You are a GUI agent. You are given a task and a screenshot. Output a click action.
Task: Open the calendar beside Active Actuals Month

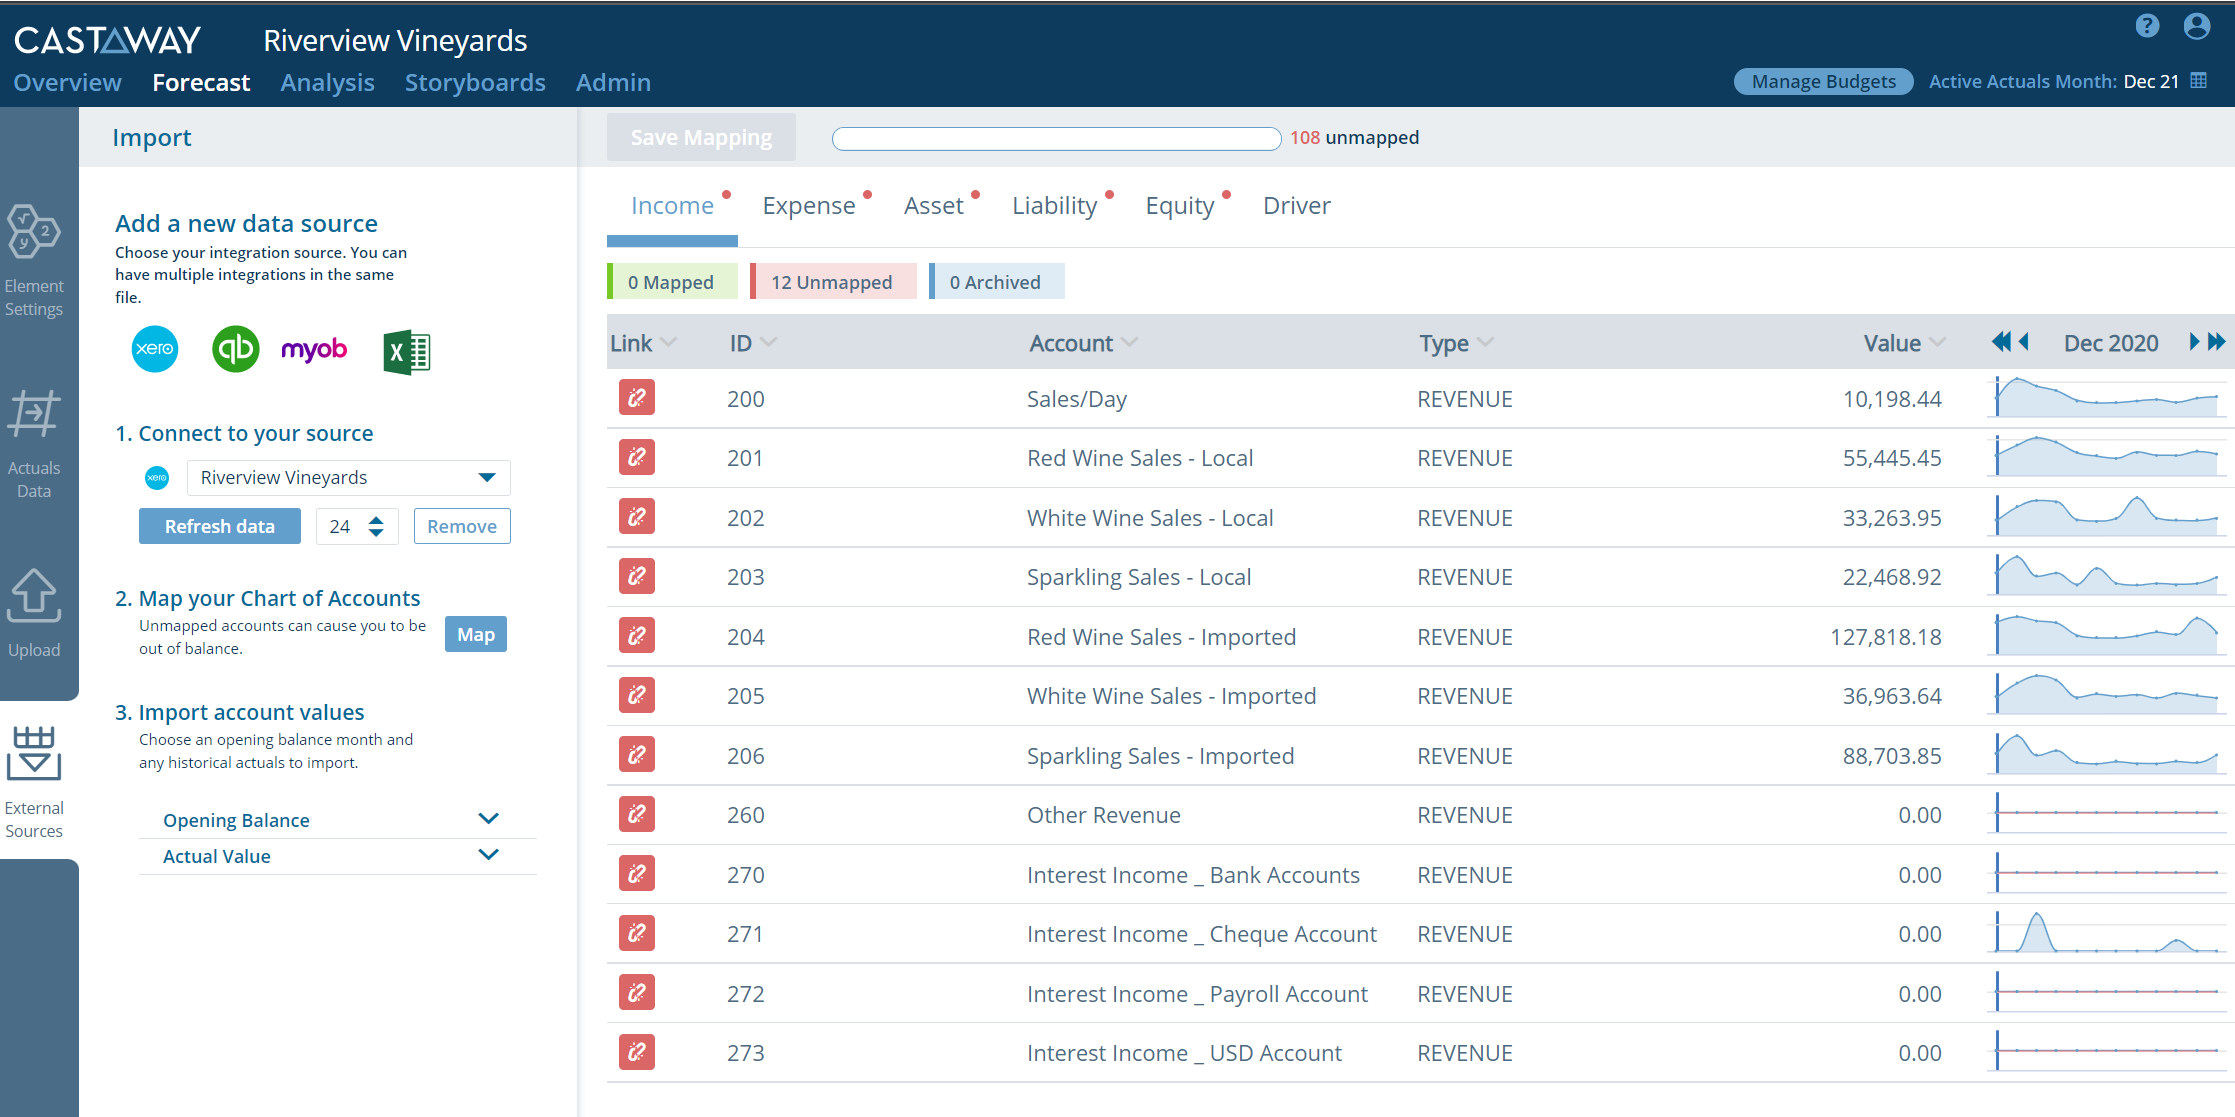click(2198, 80)
